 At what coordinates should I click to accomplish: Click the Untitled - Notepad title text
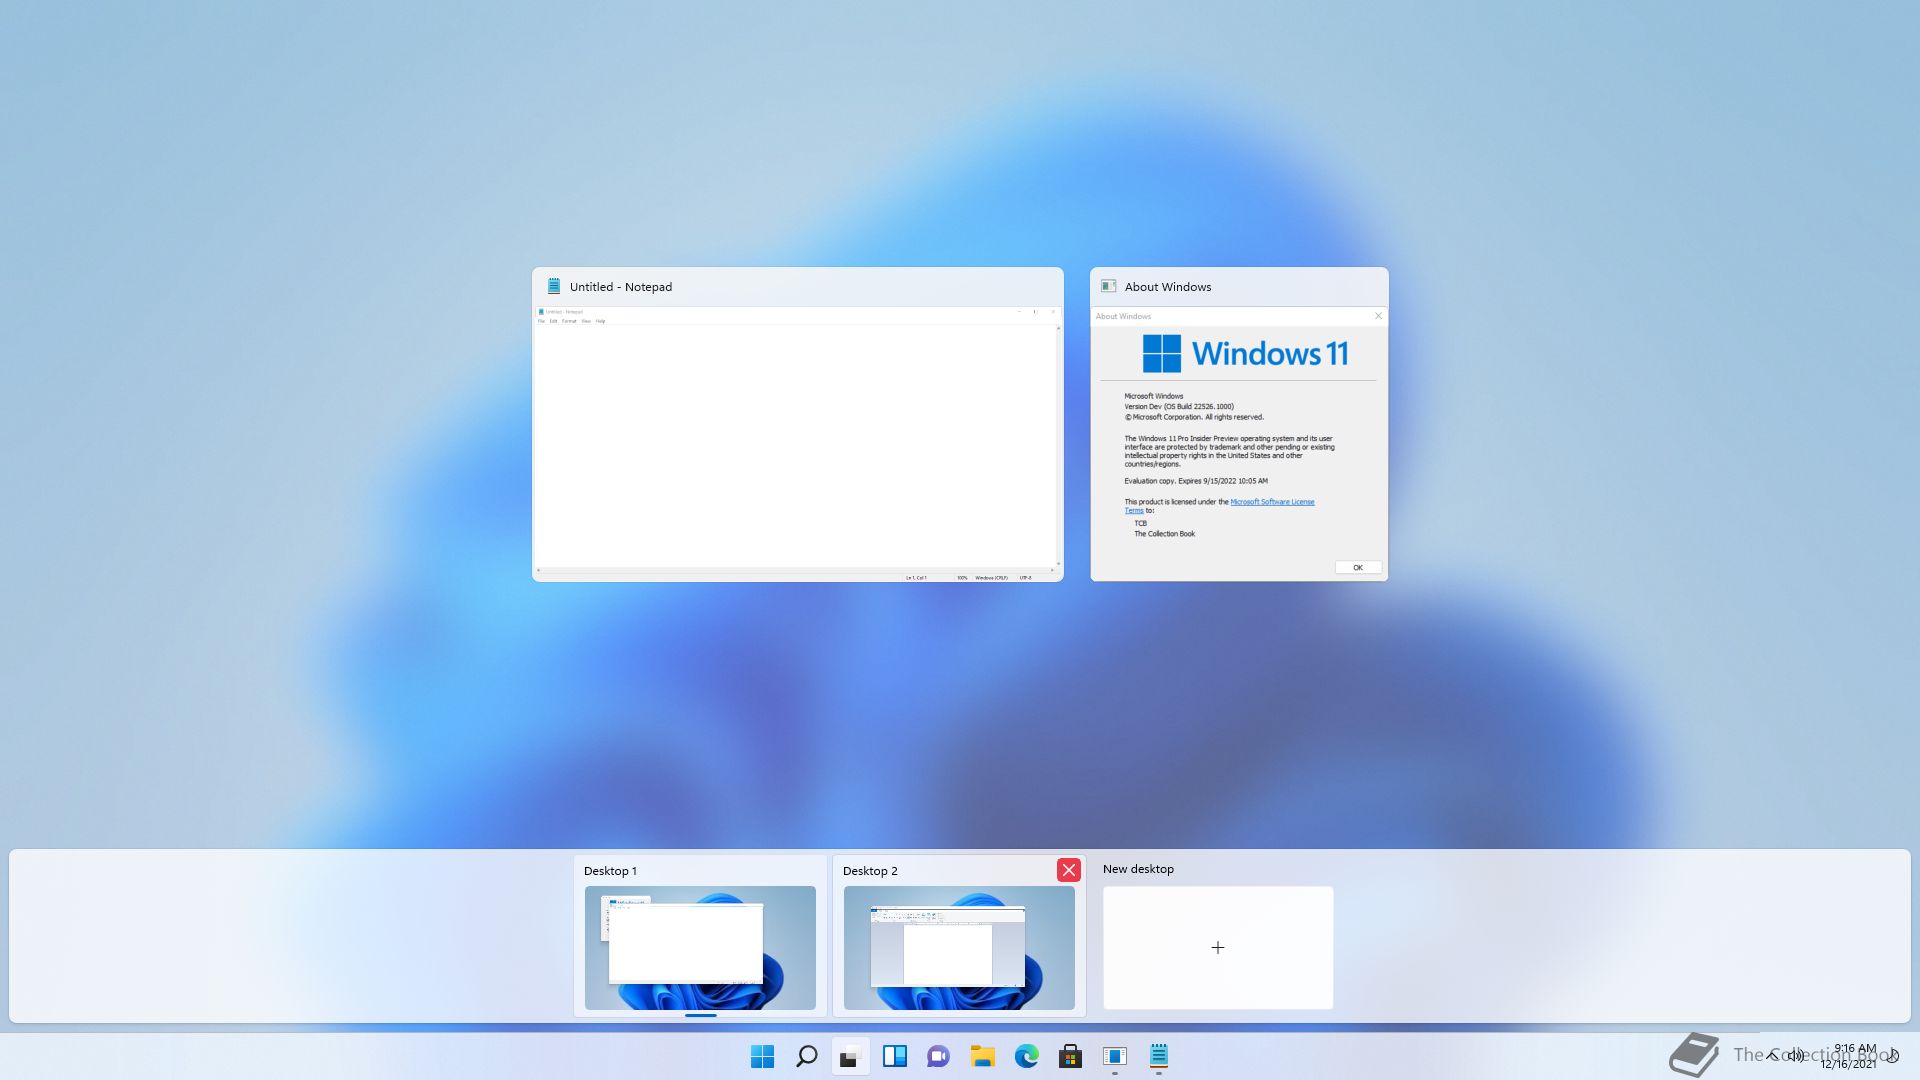point(621,287)
